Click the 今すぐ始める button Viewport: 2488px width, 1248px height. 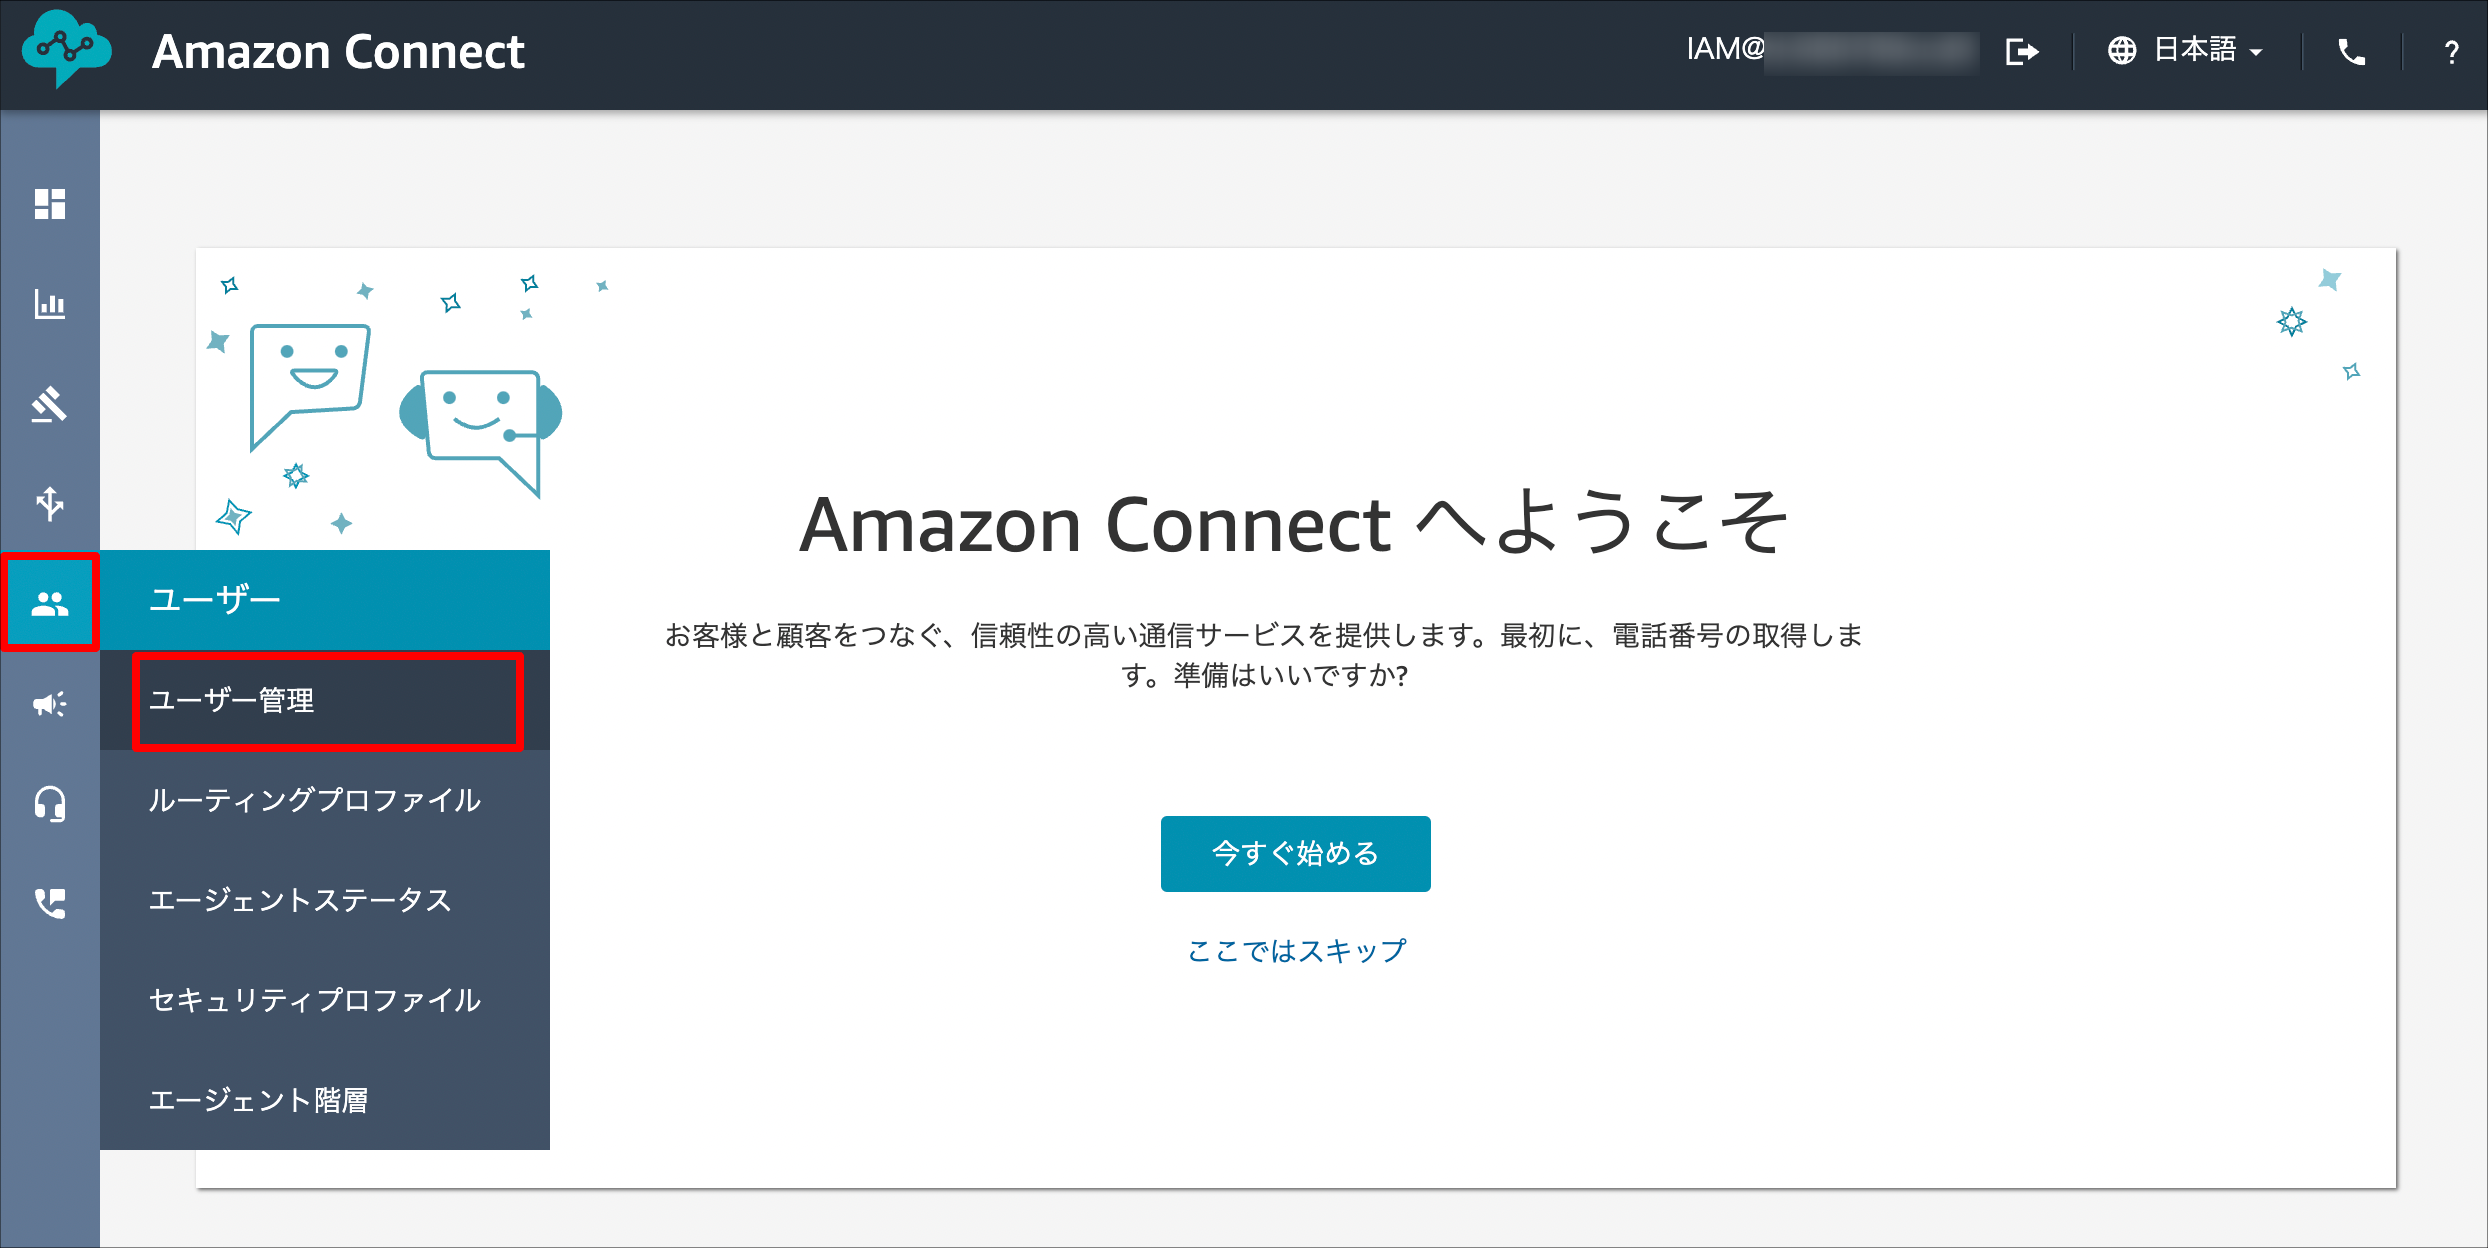click(1295, 853)
